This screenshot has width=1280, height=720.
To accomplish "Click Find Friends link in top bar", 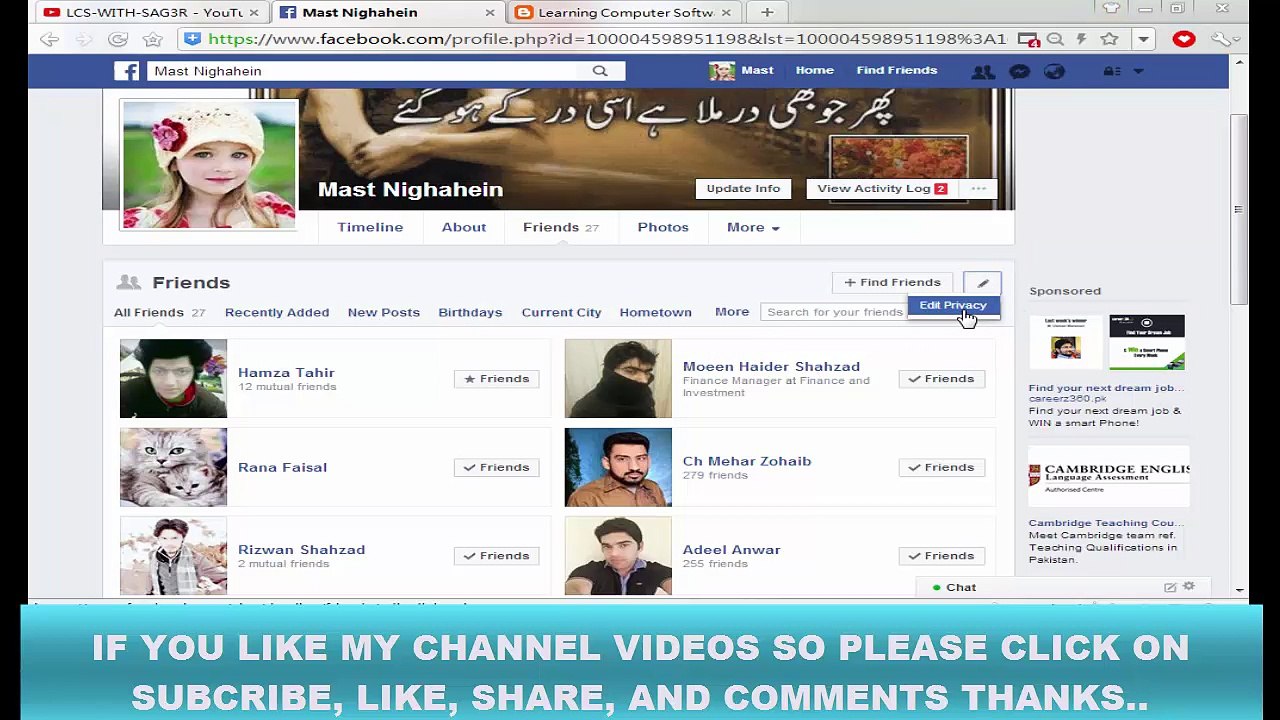I will 897,71.
